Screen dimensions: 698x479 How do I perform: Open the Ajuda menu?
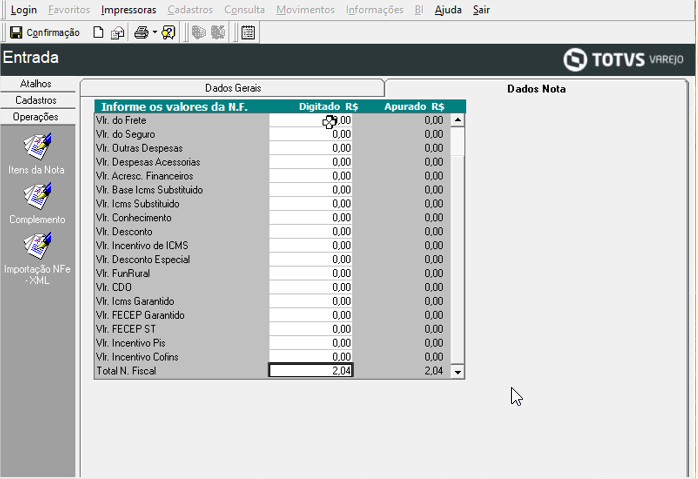pyautogui.click(x=448, y=9)
